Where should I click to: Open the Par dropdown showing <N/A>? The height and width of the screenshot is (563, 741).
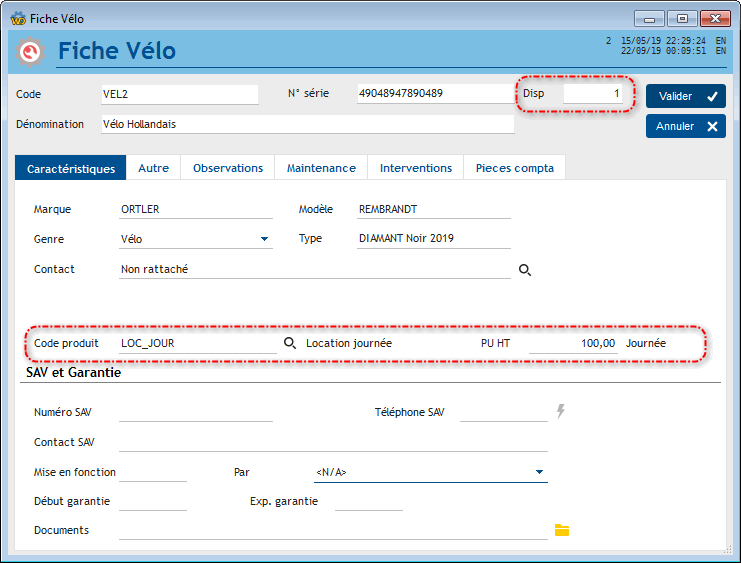[539, 472]
